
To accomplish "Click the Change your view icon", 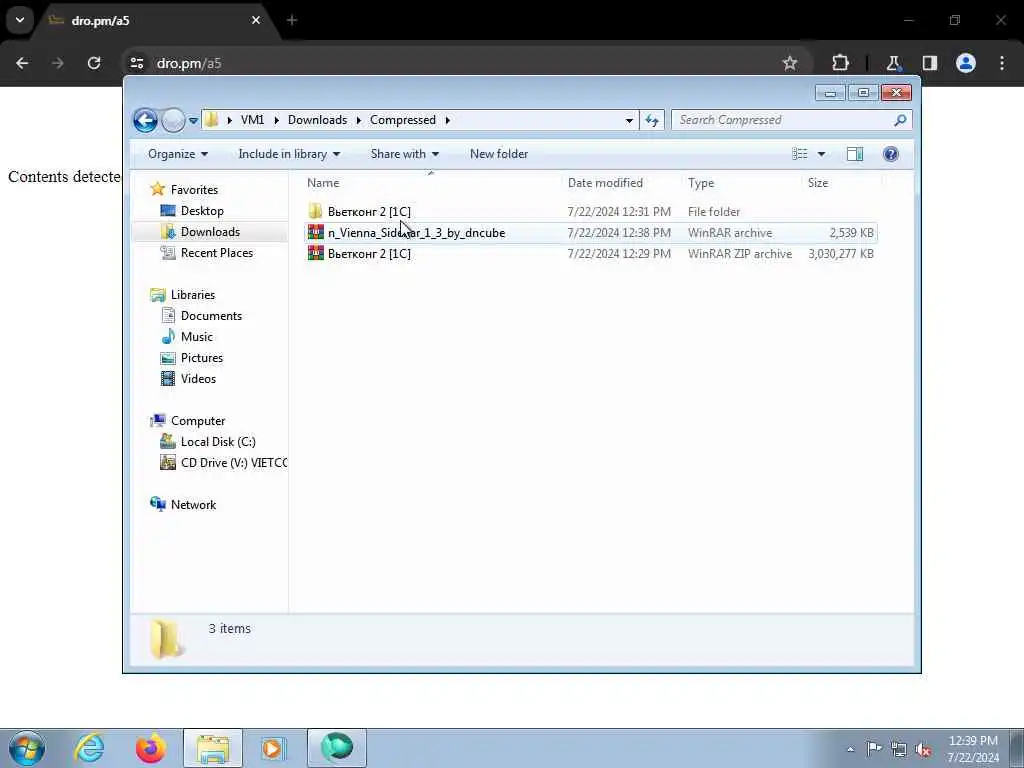I will coord(800,154).
